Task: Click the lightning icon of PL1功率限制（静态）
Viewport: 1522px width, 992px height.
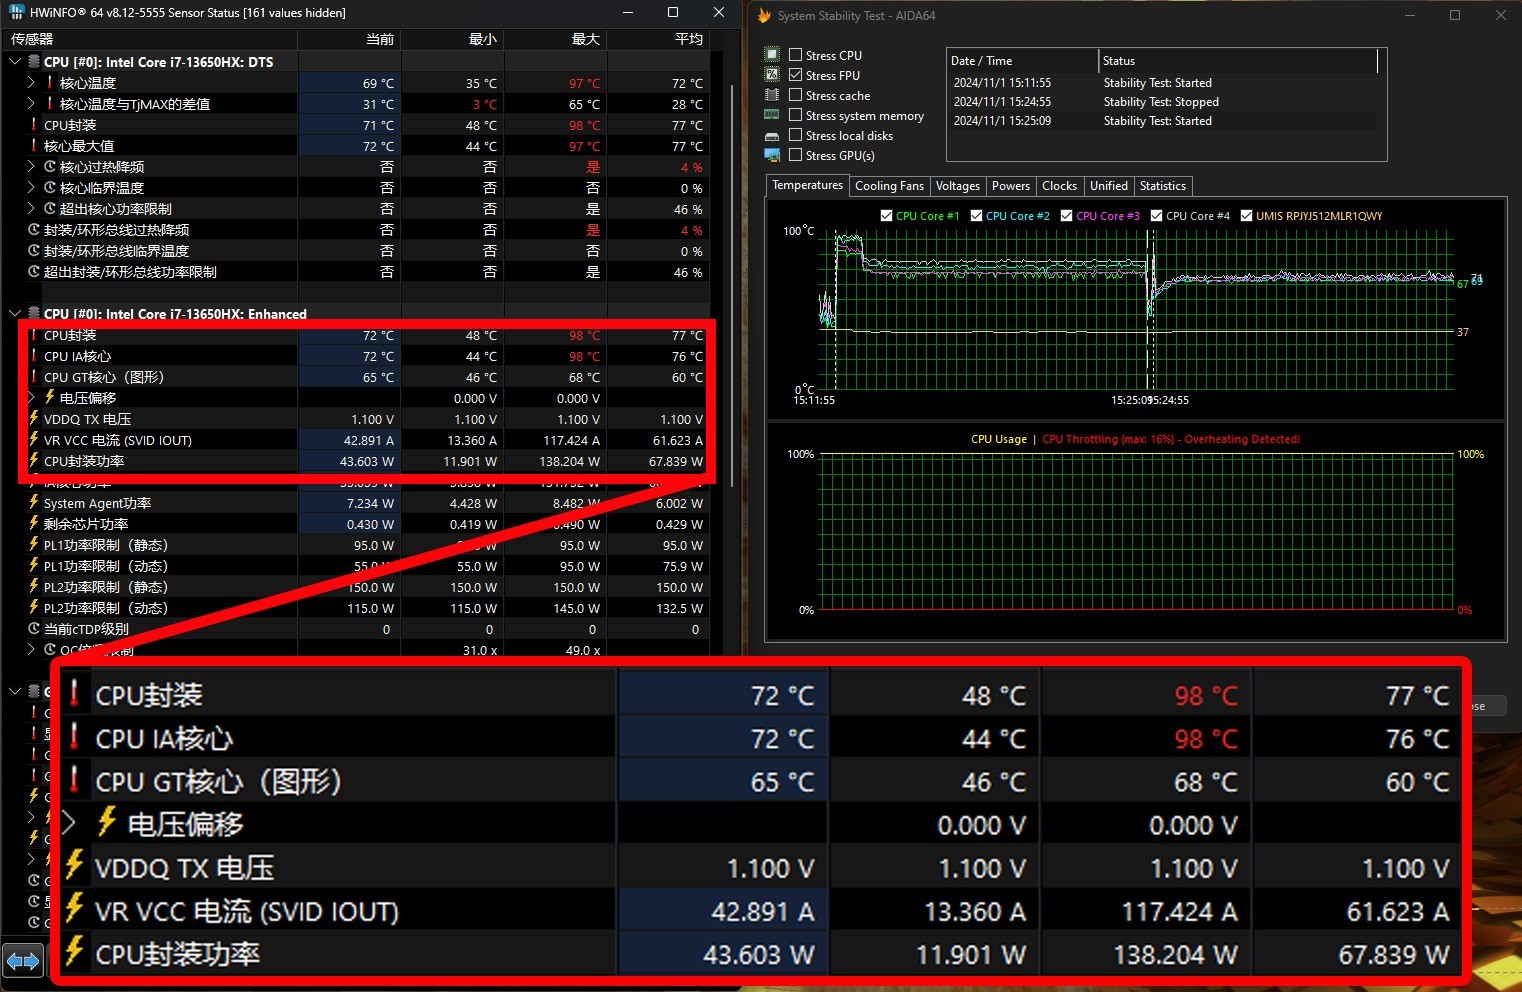Action: pyautogui.click(x=34, y=545)
